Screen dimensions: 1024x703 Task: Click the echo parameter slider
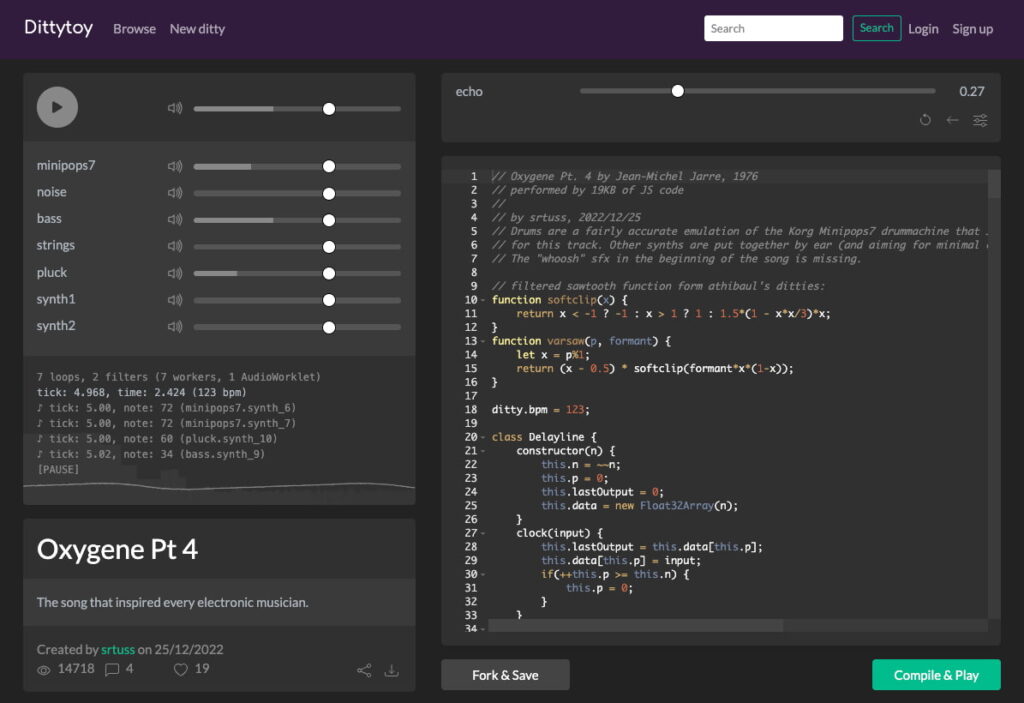click(758, 91)
